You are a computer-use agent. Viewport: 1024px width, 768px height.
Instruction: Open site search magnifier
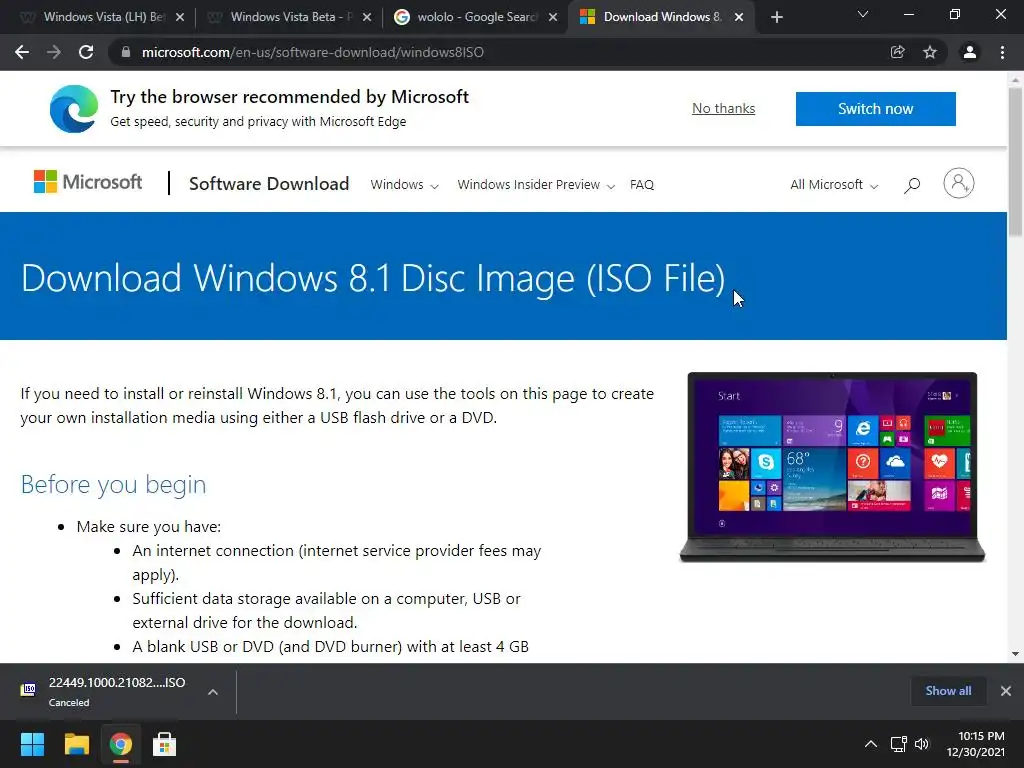tap(912, 185)
